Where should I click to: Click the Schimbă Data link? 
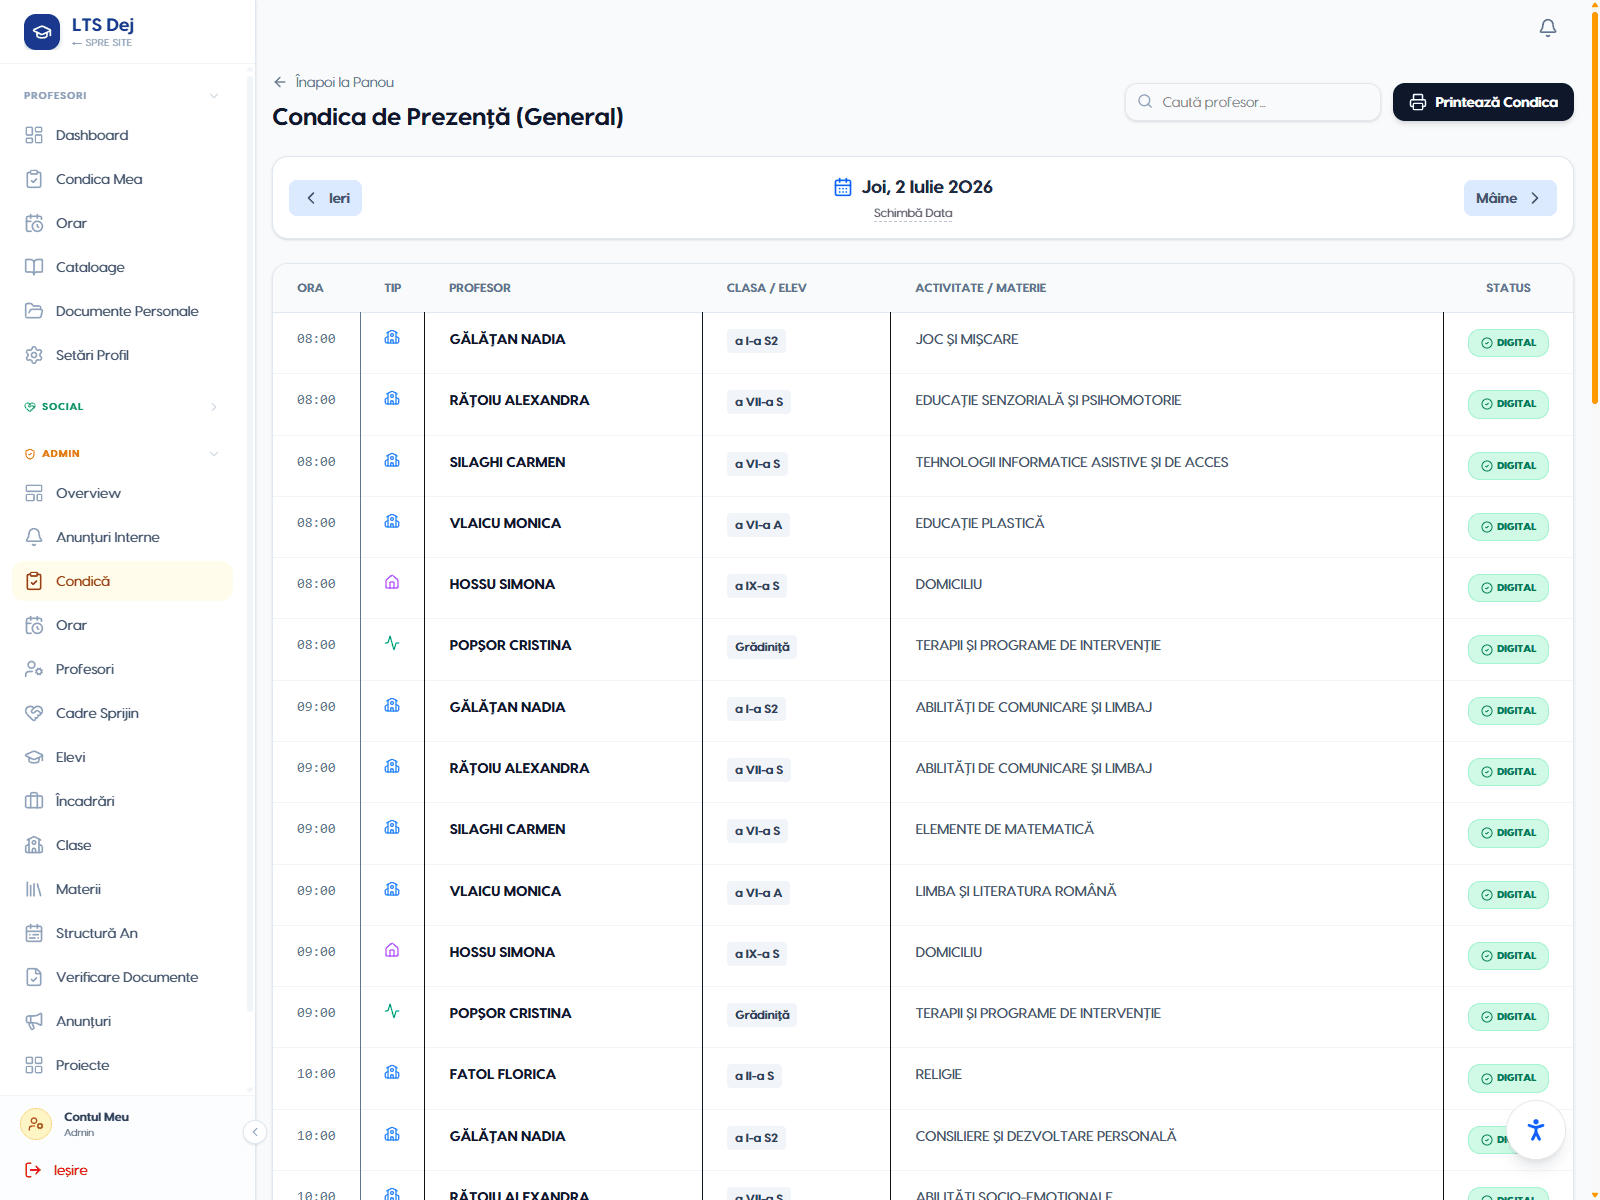click(x=913, y=213)
